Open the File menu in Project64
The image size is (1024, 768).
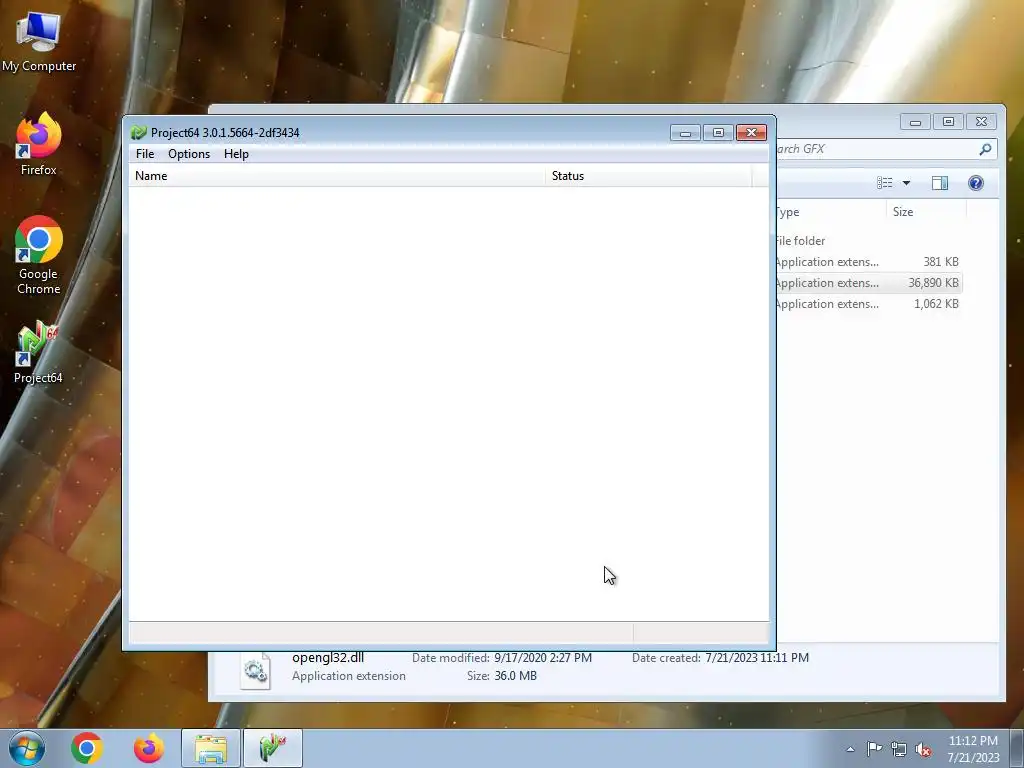click(145, 153)
